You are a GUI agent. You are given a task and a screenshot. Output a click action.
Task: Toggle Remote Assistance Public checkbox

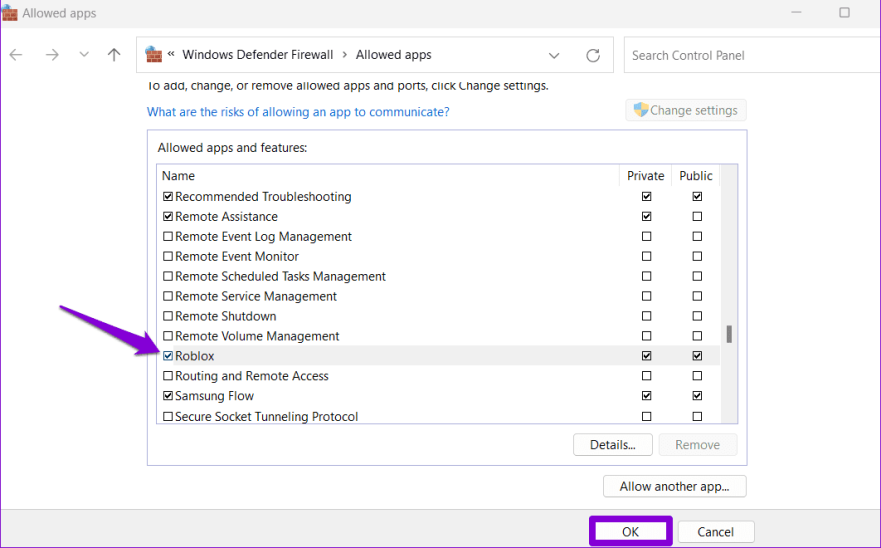click(x=697, y=216)
